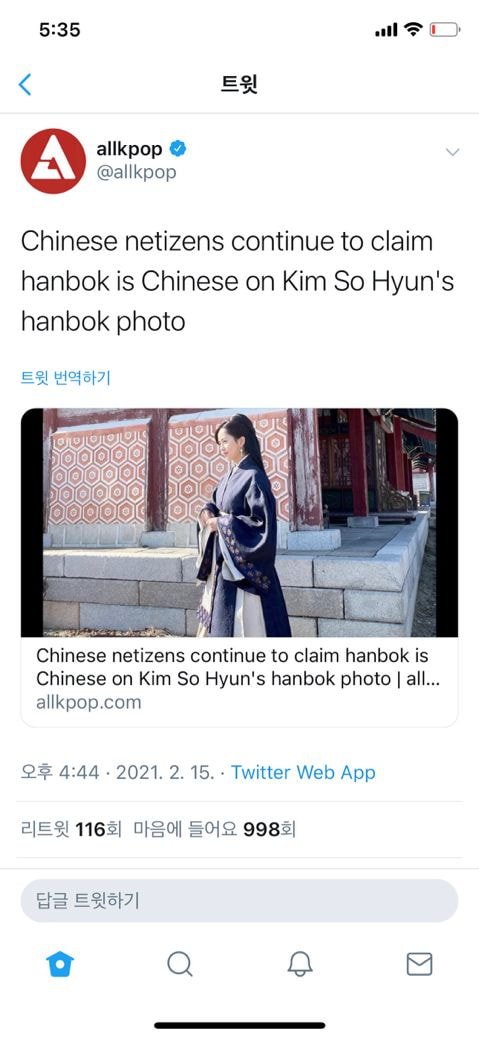Image resolution: width=479 pixels, height=1039 pixels.
Task: Open the Search magnifier tab
Action: tap(180, 964)
